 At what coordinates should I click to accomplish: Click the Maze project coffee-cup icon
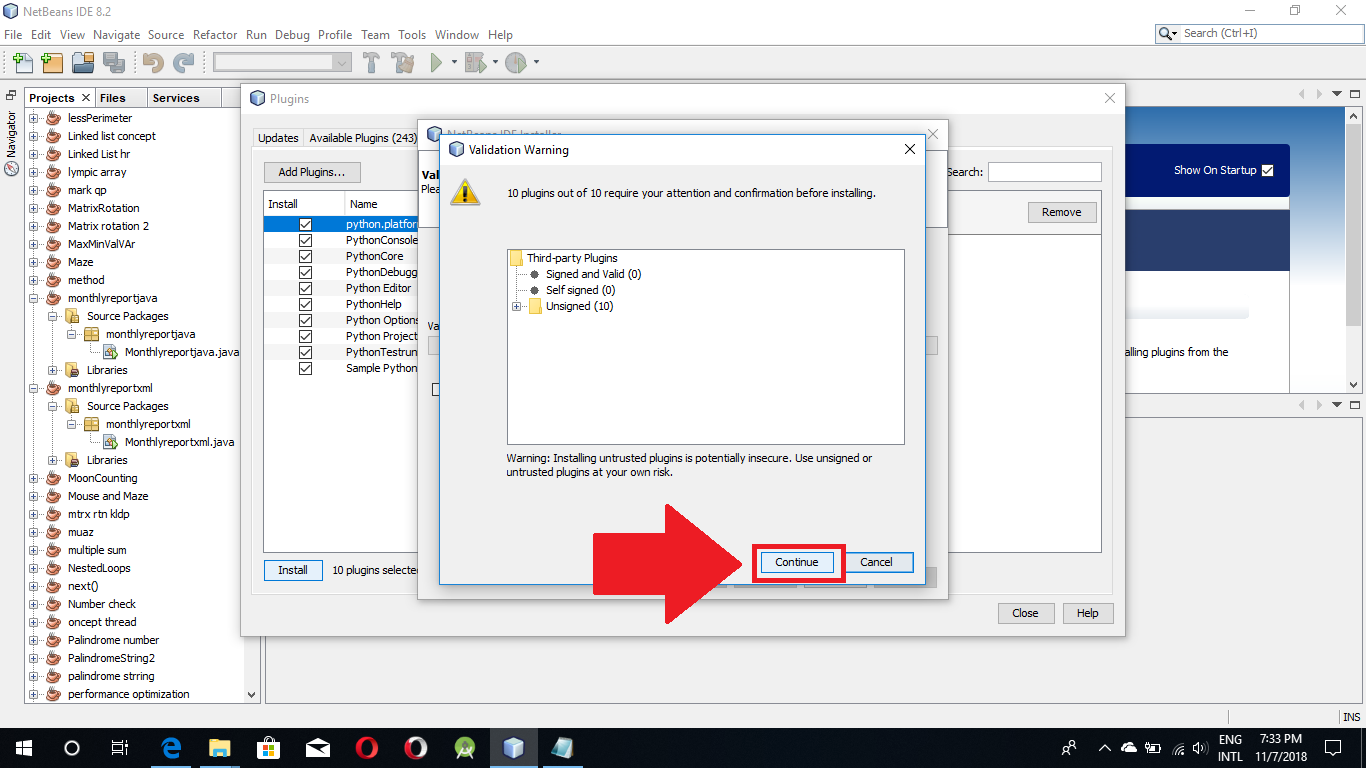53,262
